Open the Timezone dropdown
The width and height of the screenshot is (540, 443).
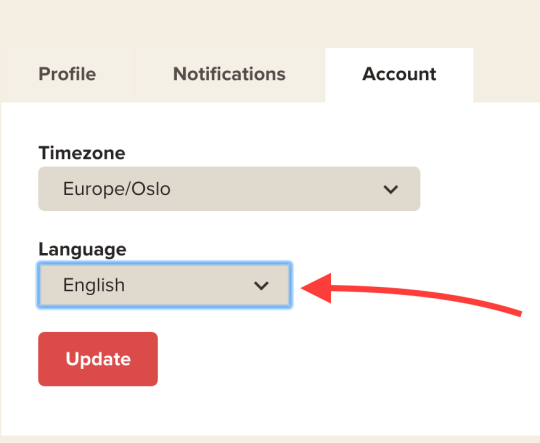pos(229,189)
